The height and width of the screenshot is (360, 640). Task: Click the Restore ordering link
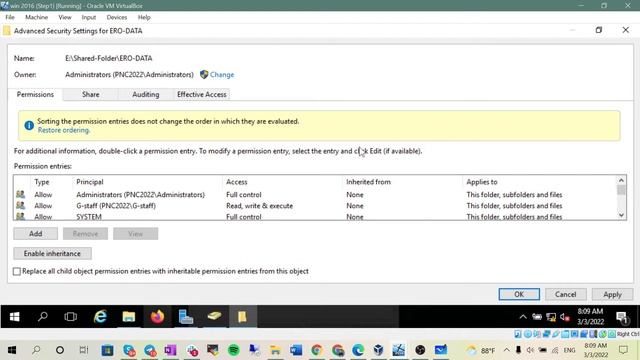(64, 130)
